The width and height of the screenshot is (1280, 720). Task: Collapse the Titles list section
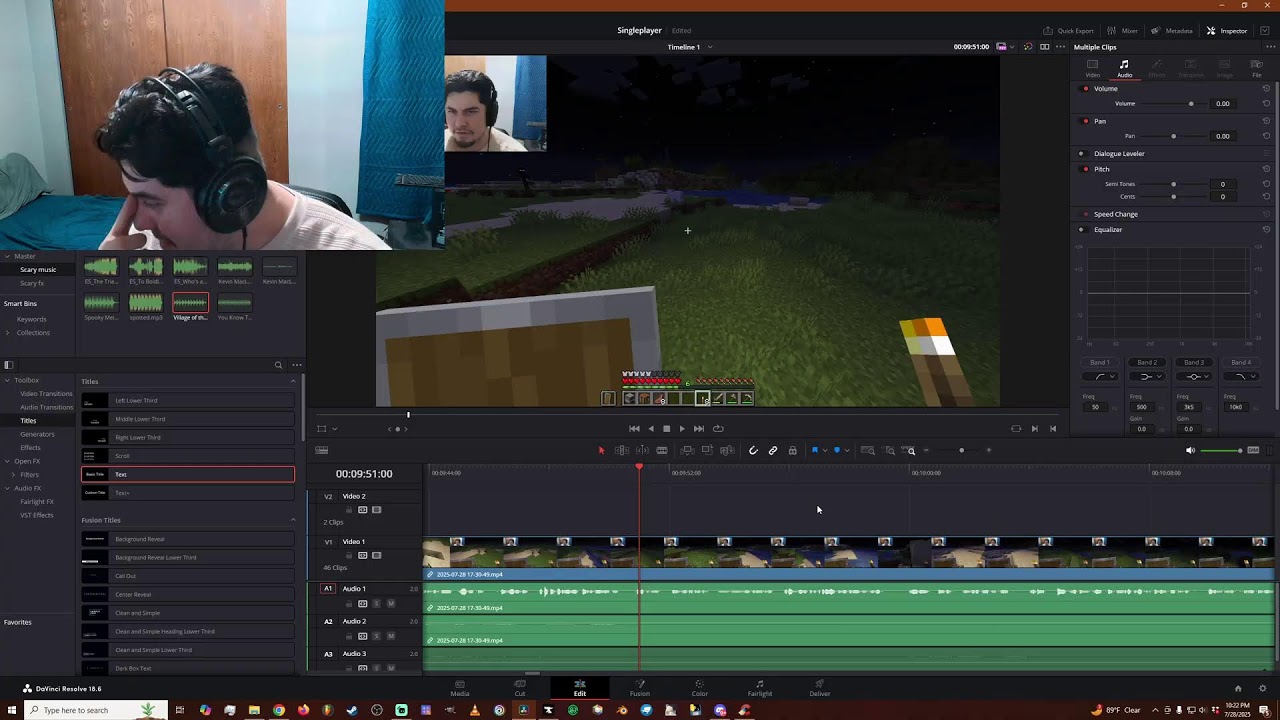[x=293, y=381]
